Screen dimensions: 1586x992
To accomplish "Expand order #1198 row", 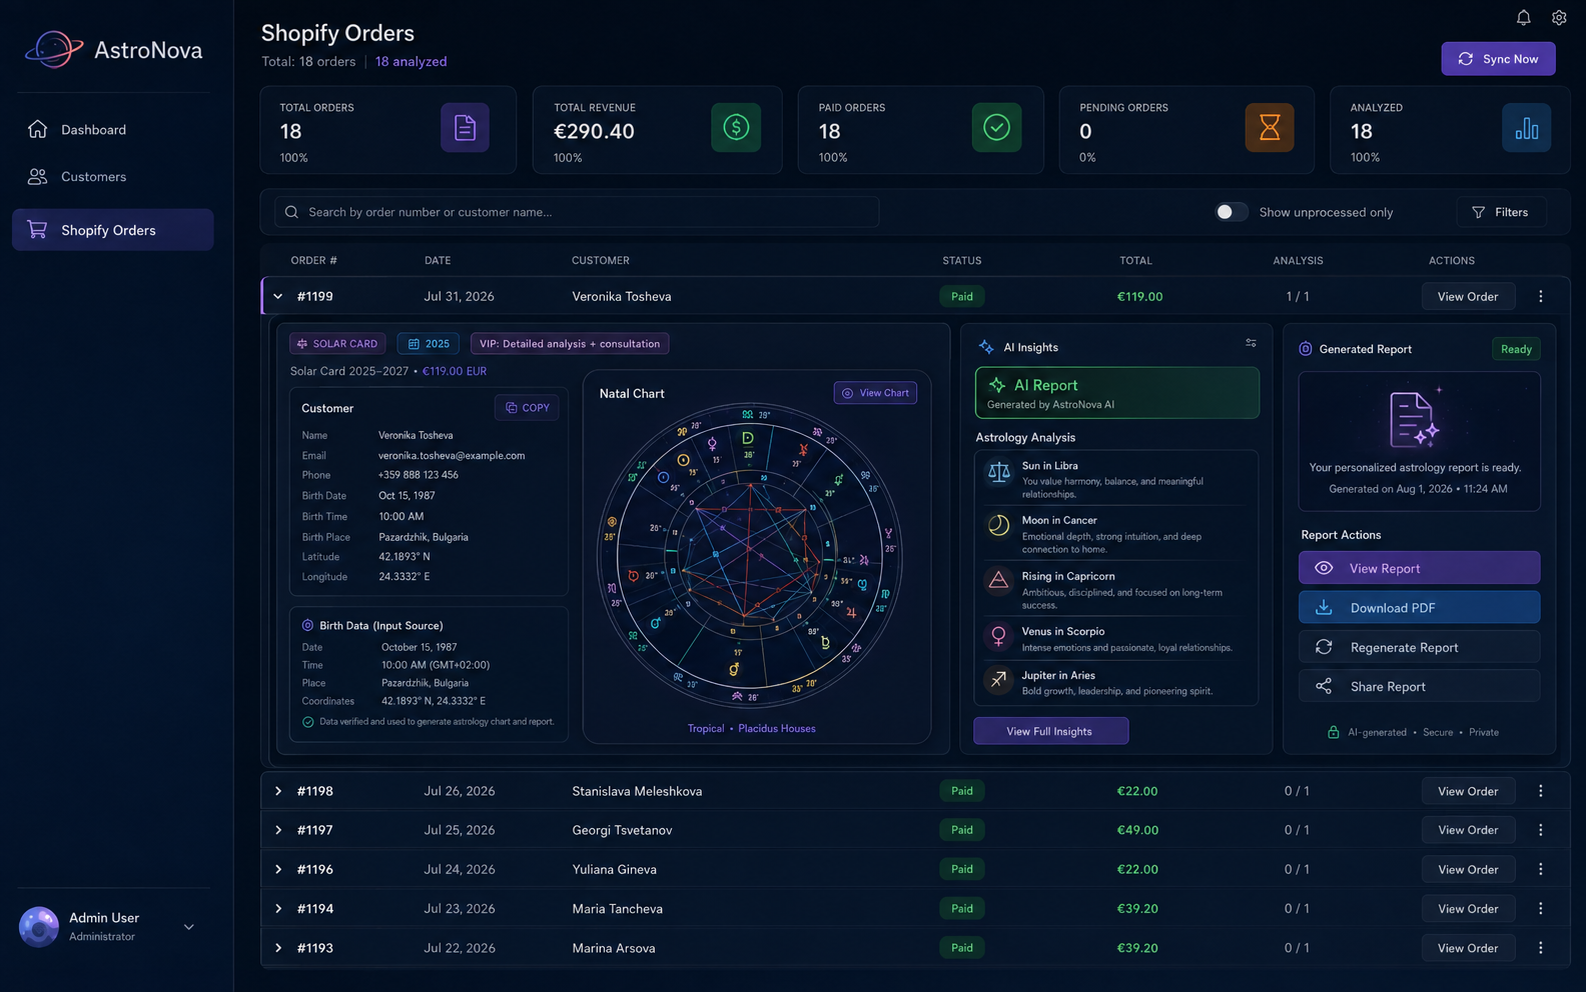I will pyautogui.click(x=278, y=791).
